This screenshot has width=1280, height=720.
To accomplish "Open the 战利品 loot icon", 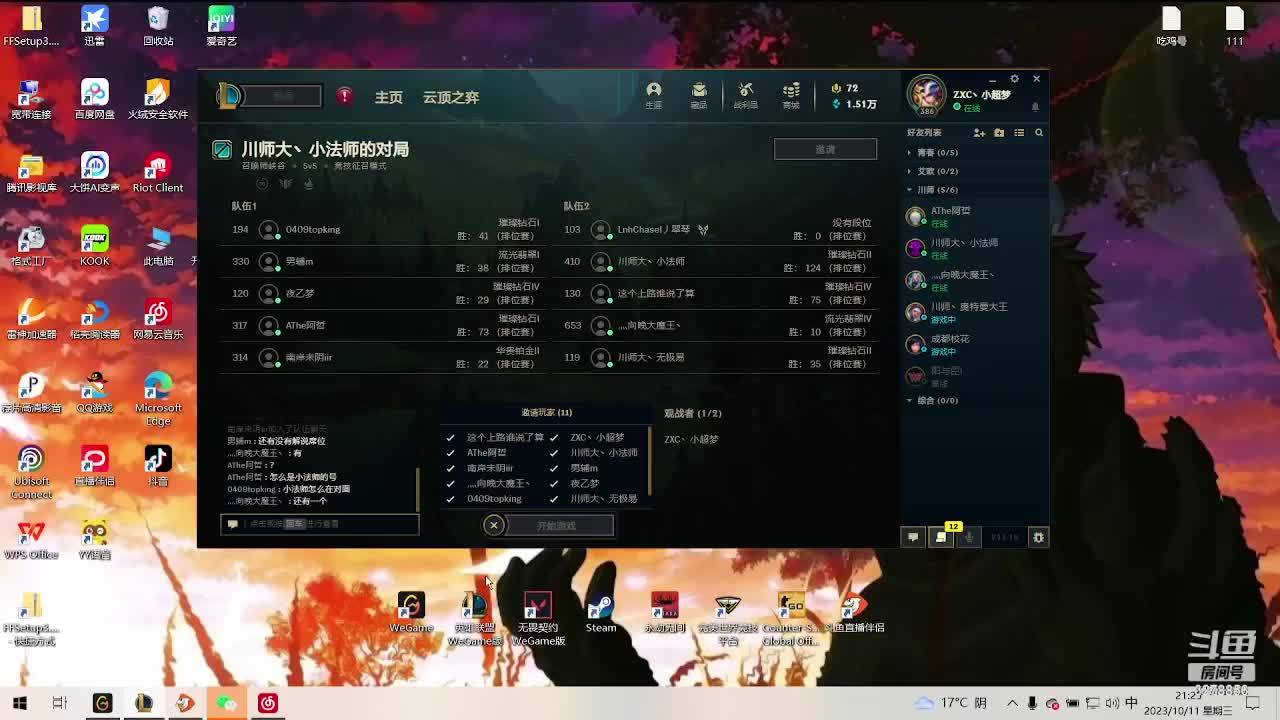I will (745, 94).
